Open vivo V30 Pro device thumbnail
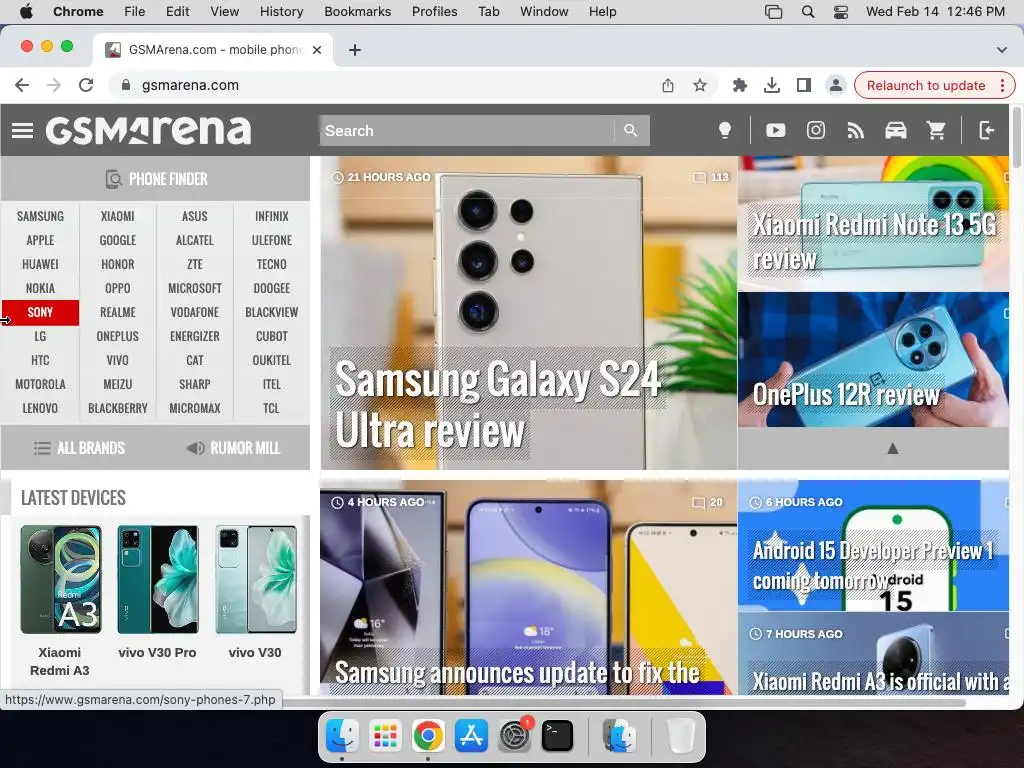The height and width of the screenshot is (768, 1024). 157,579
